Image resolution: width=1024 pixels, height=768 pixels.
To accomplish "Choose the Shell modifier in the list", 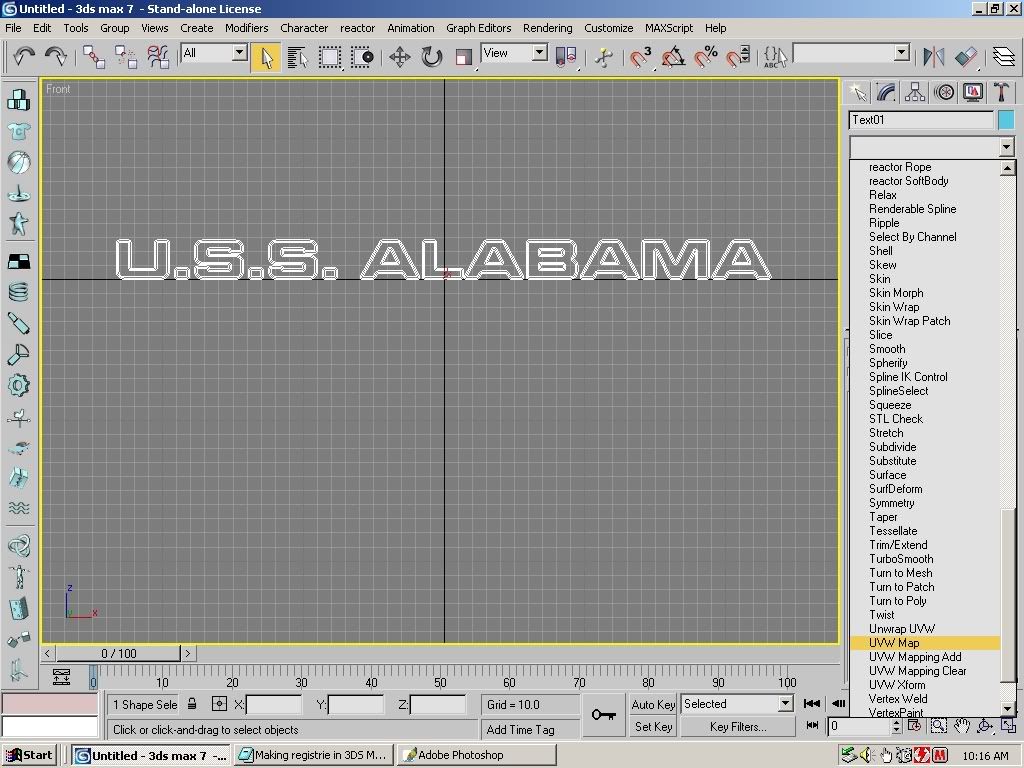I will (880, 251).
